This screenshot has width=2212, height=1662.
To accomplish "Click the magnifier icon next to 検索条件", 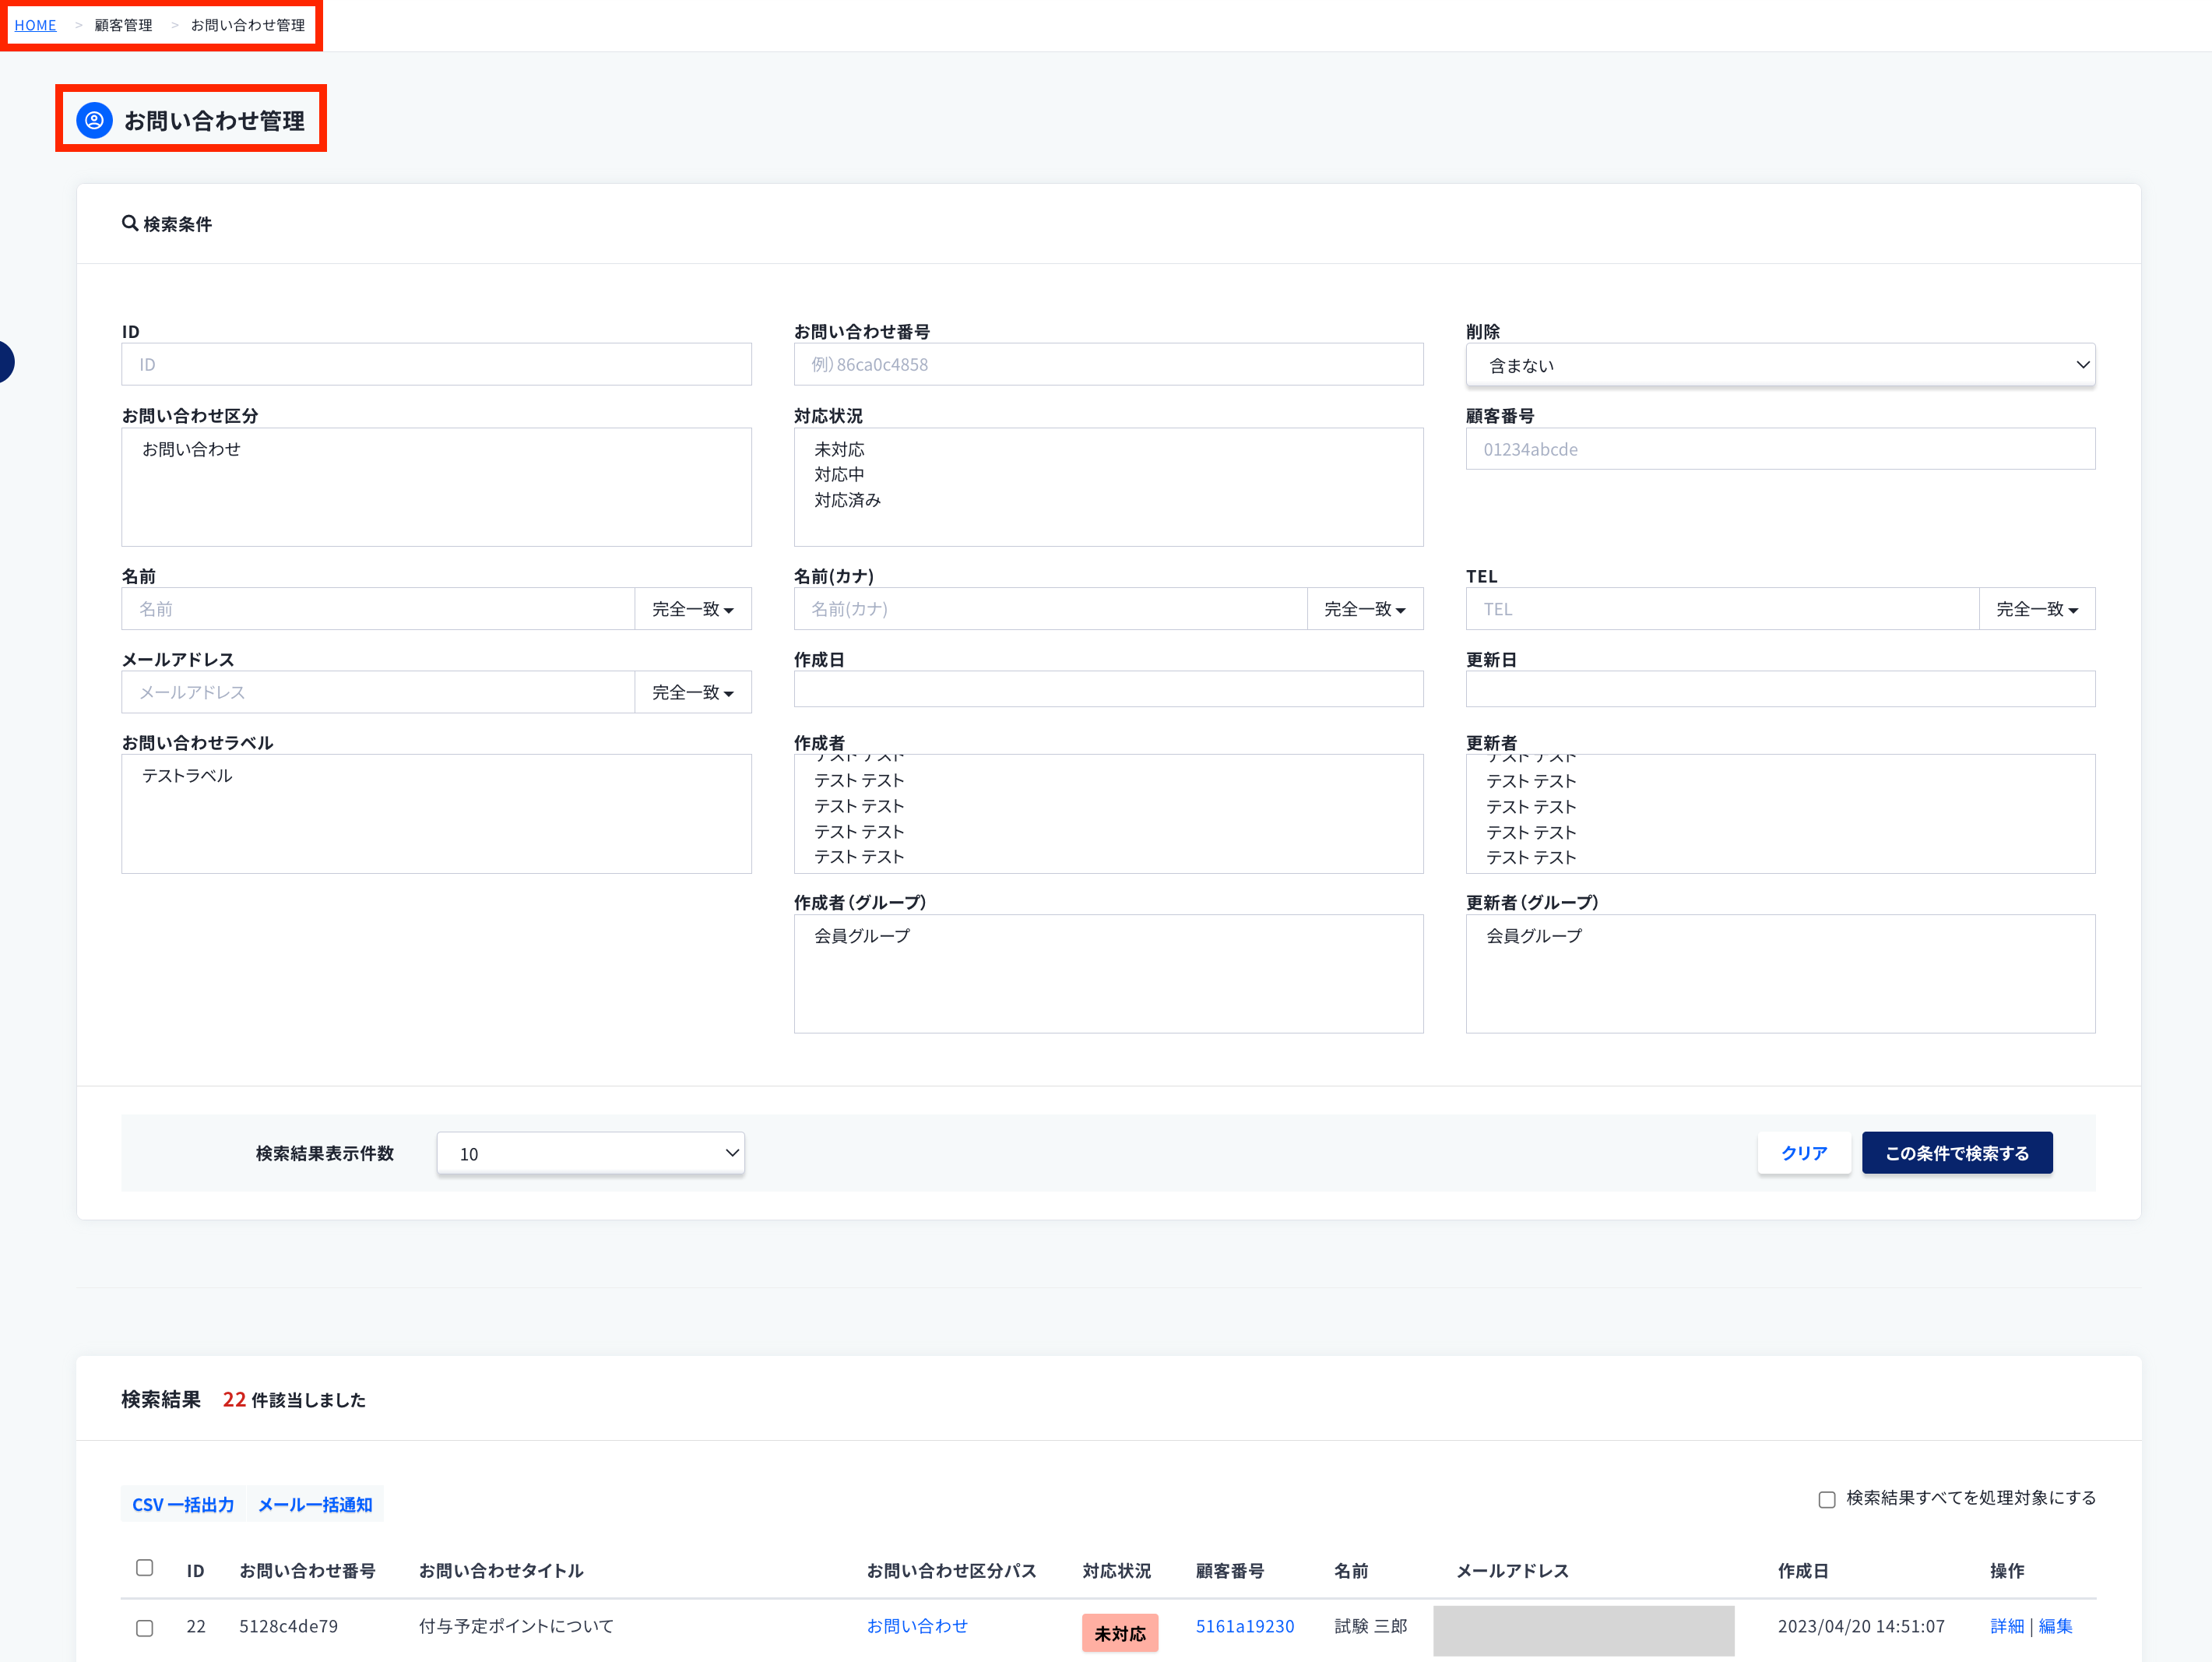I will point(130,224).
